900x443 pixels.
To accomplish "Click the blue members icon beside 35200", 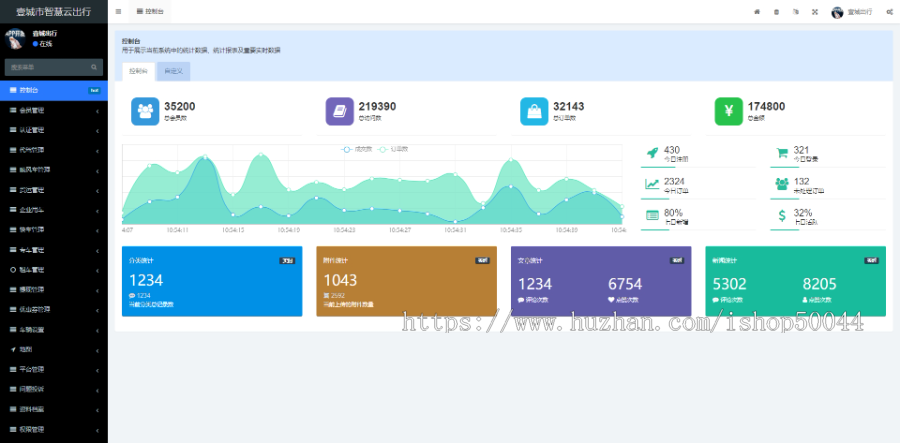I will pyautogui.click(x=145, y=111).
